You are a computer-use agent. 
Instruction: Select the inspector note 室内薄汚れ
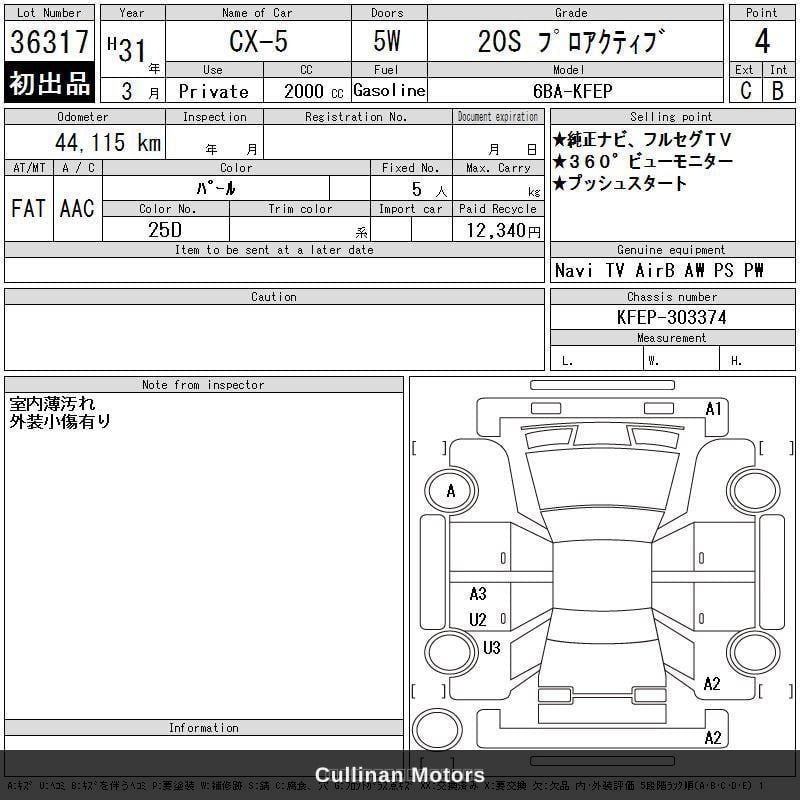tap(52, 404)
